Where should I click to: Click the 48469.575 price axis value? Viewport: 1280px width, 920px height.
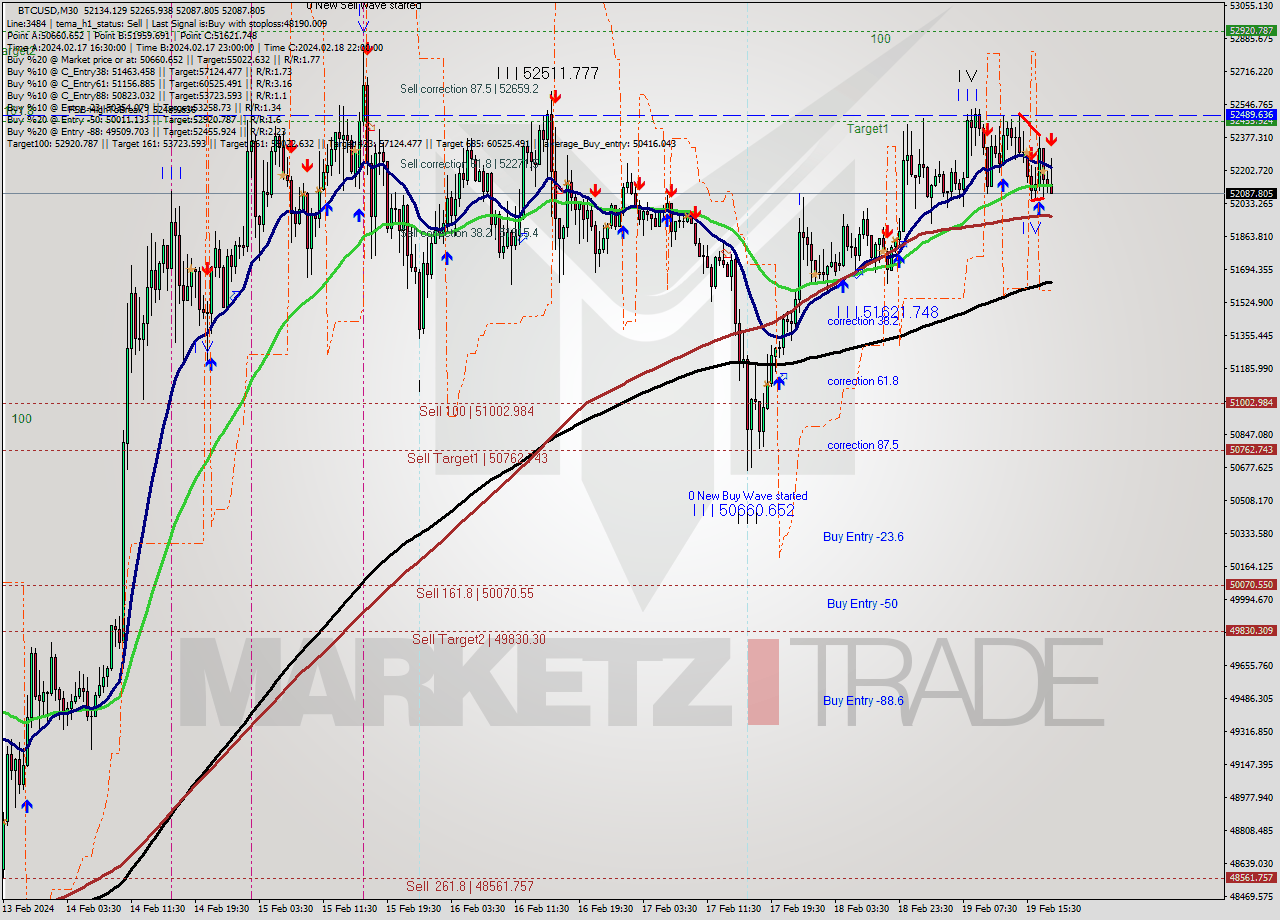pyautogui.click(x=1251, y=896)
